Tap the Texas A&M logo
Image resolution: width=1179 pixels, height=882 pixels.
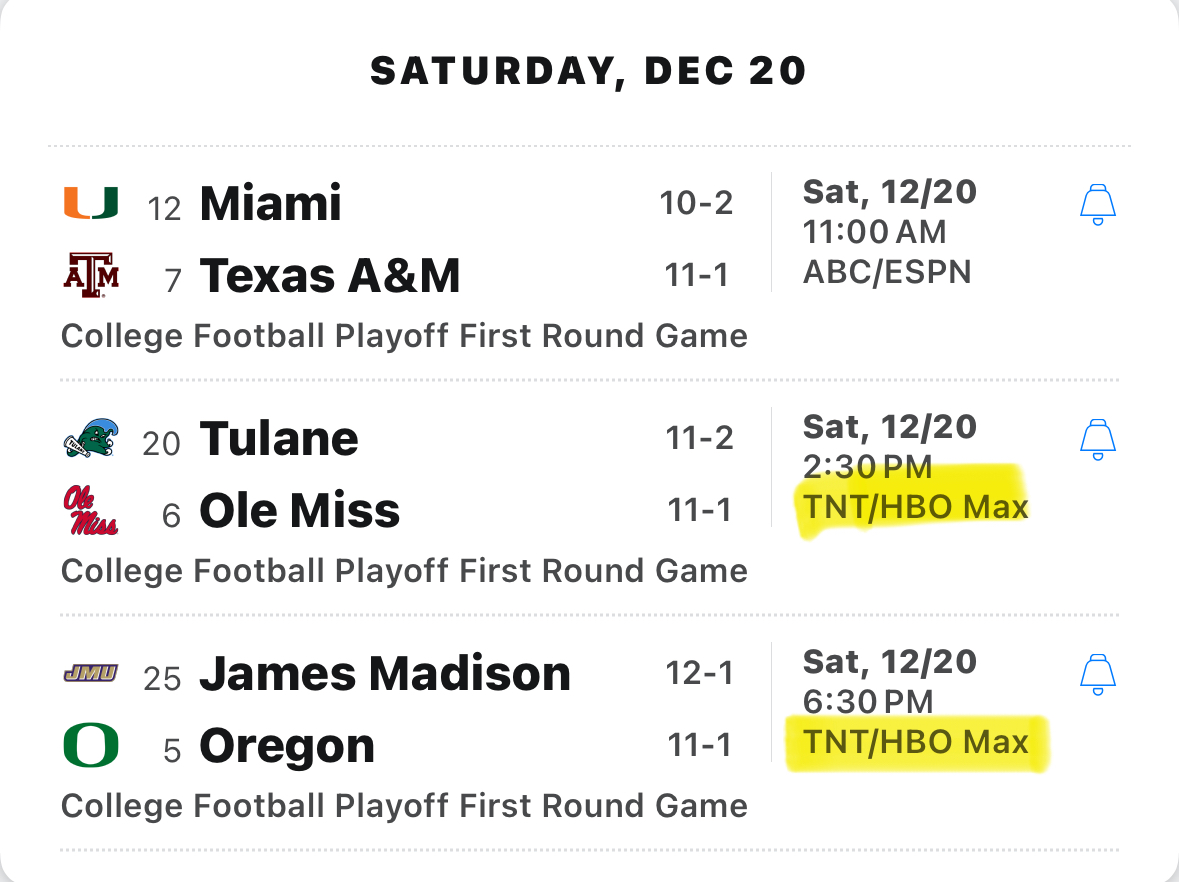coord(91,275)
